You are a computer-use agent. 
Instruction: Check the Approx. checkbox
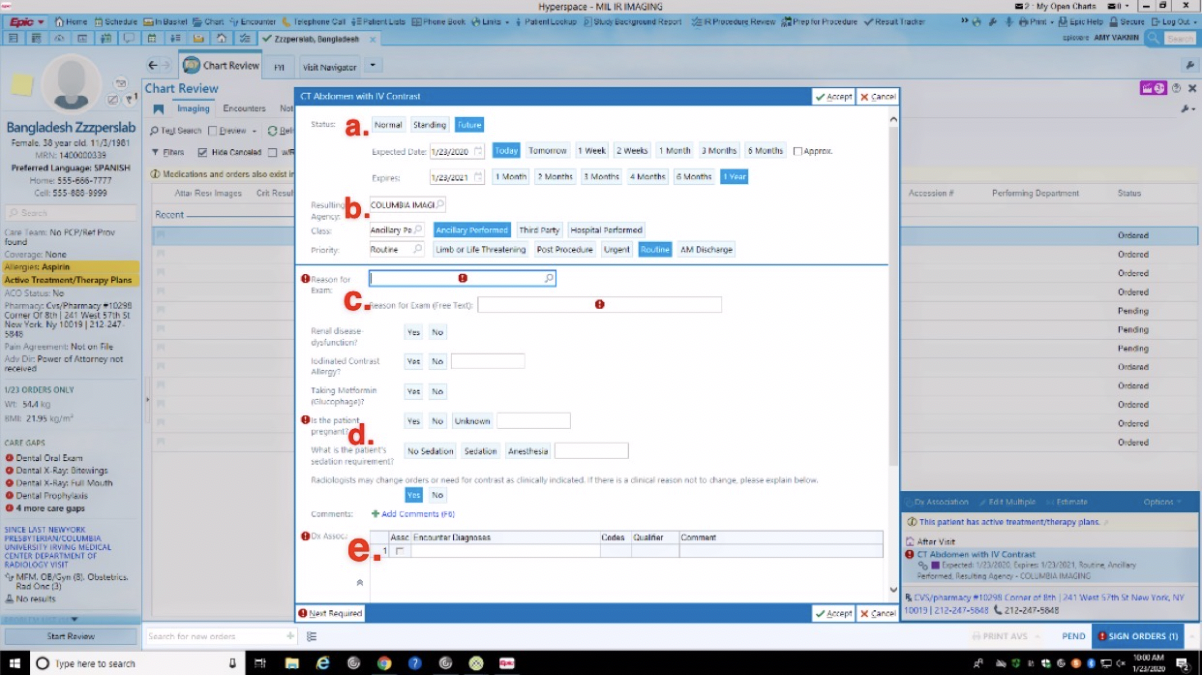(797, 151)
